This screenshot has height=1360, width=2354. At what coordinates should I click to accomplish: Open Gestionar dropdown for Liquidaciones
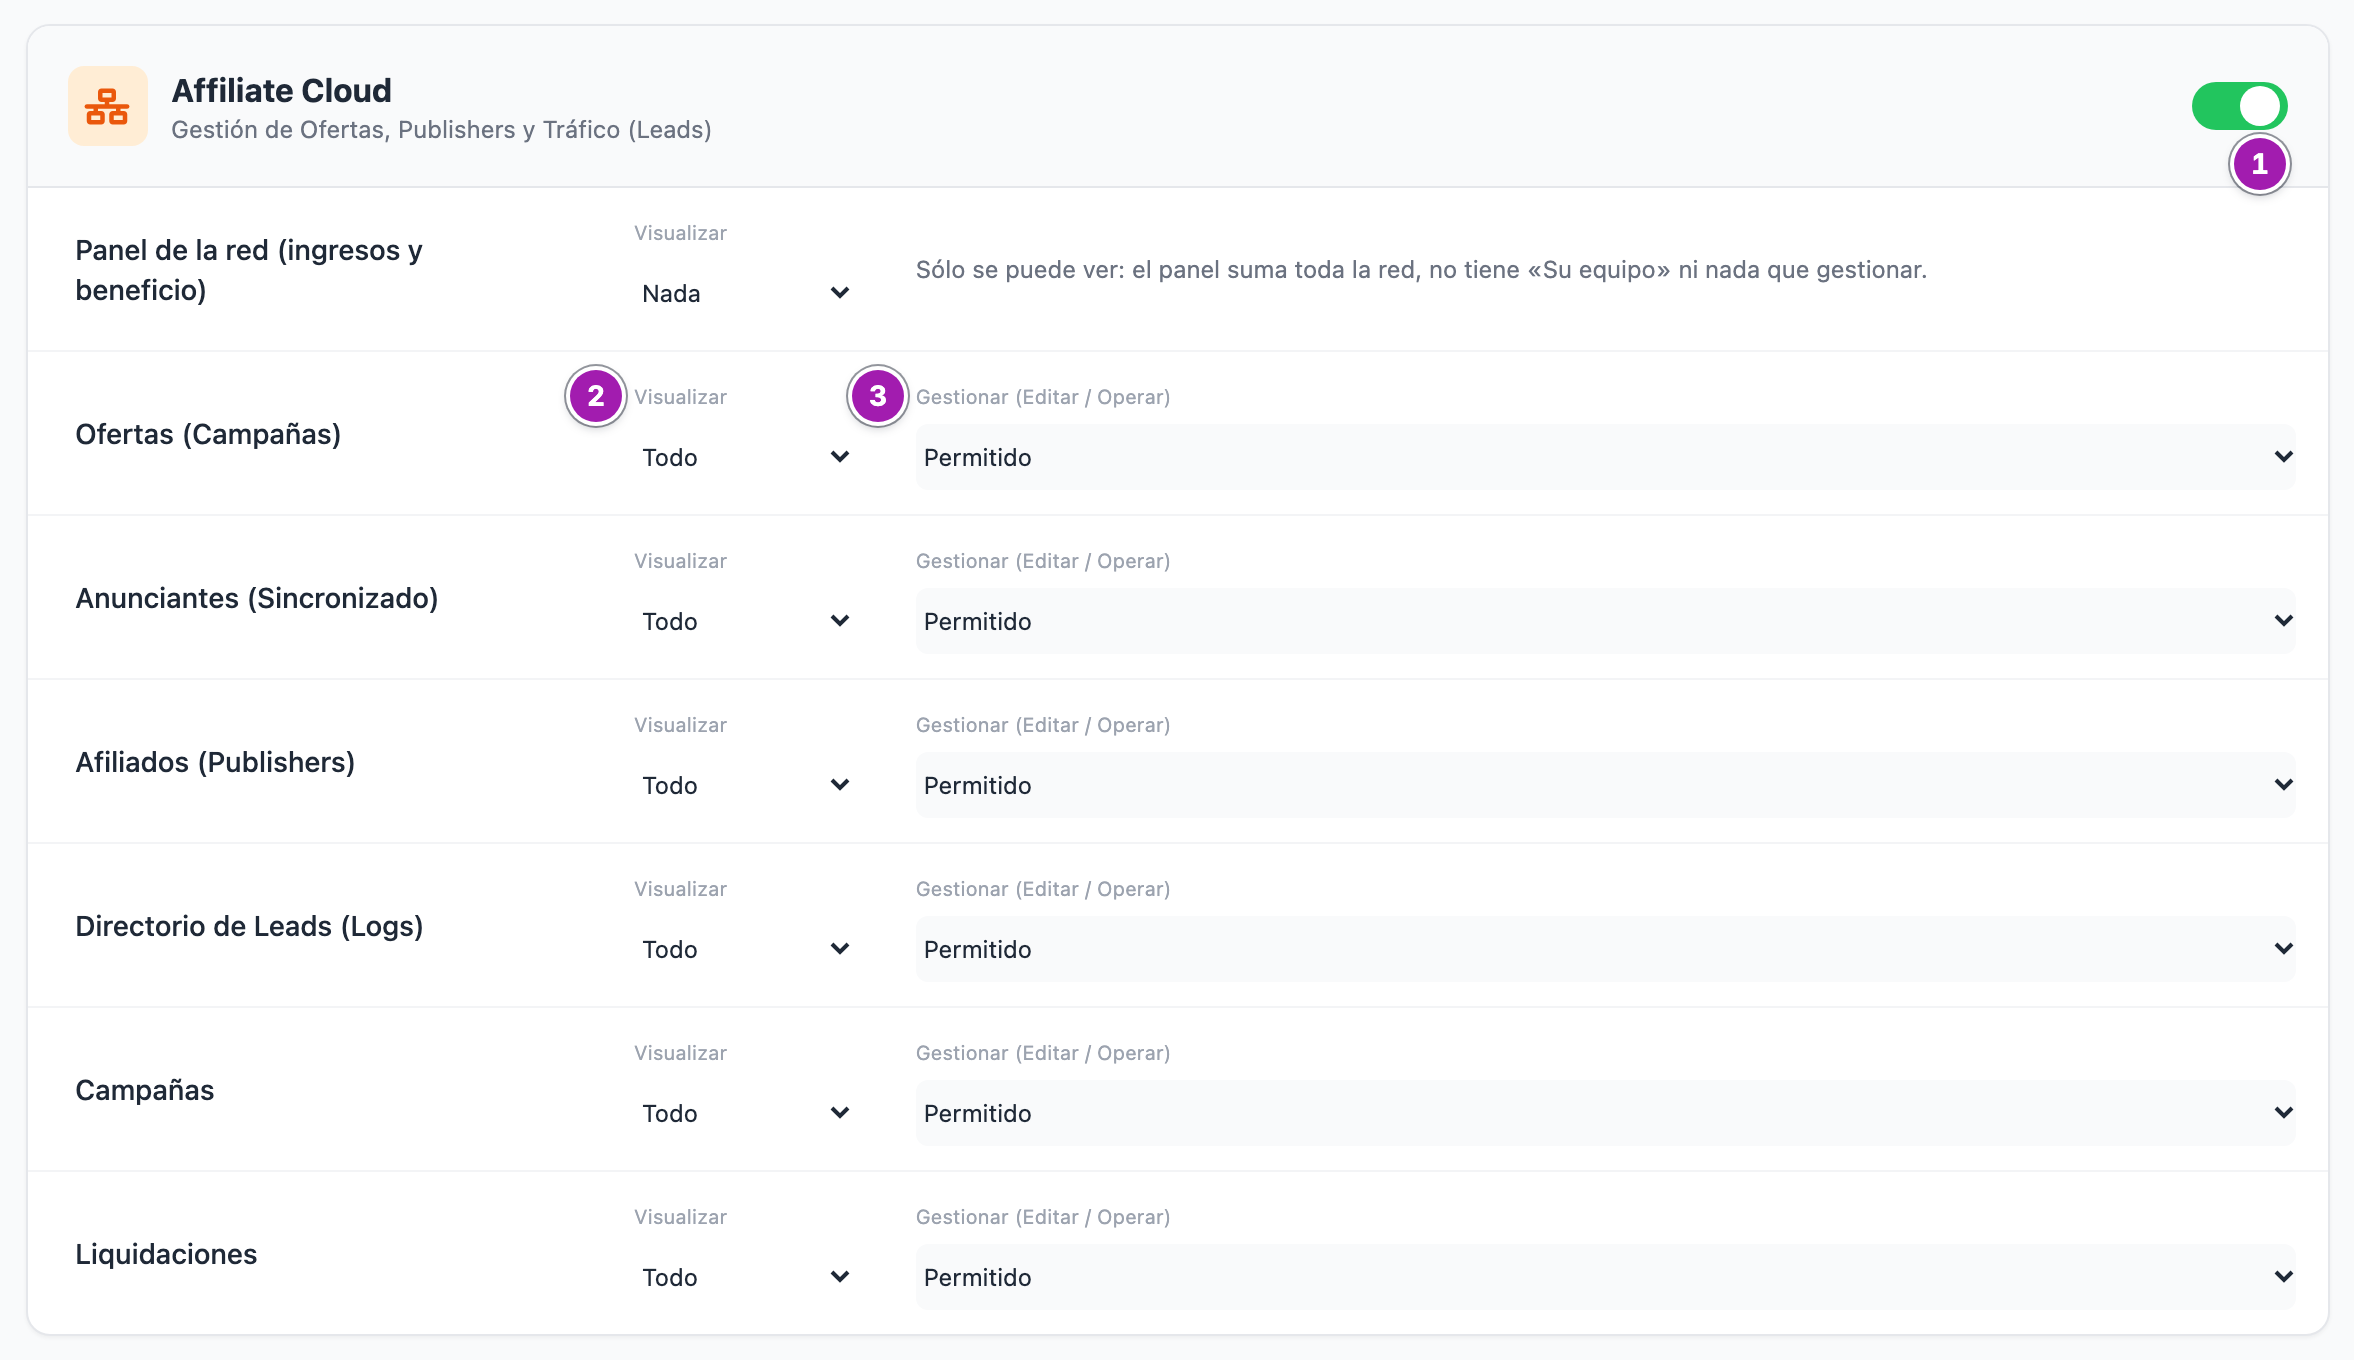[x=1605, y=1277]
